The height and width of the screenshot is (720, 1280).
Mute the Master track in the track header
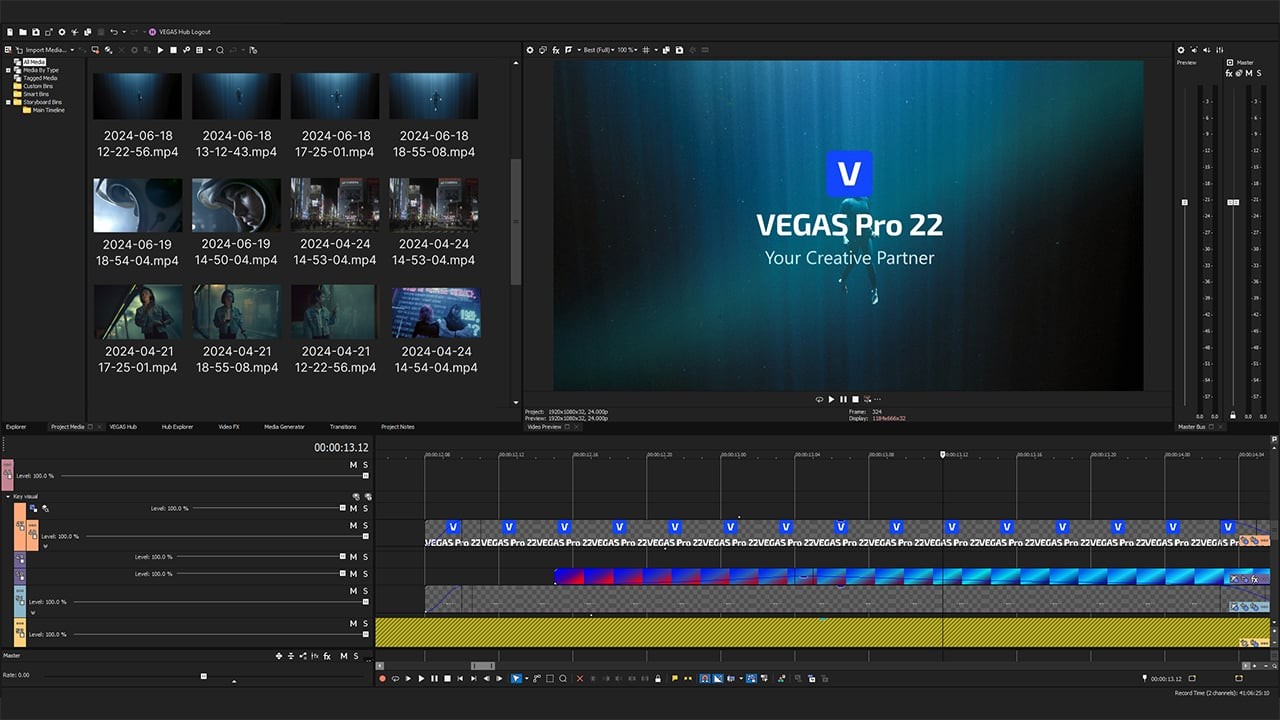(x=344, y=656)
